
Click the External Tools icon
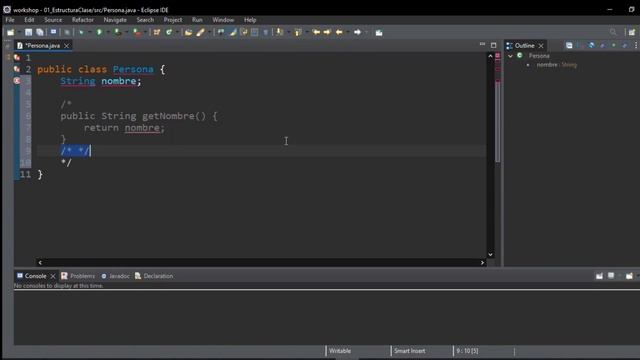point(137,32)
